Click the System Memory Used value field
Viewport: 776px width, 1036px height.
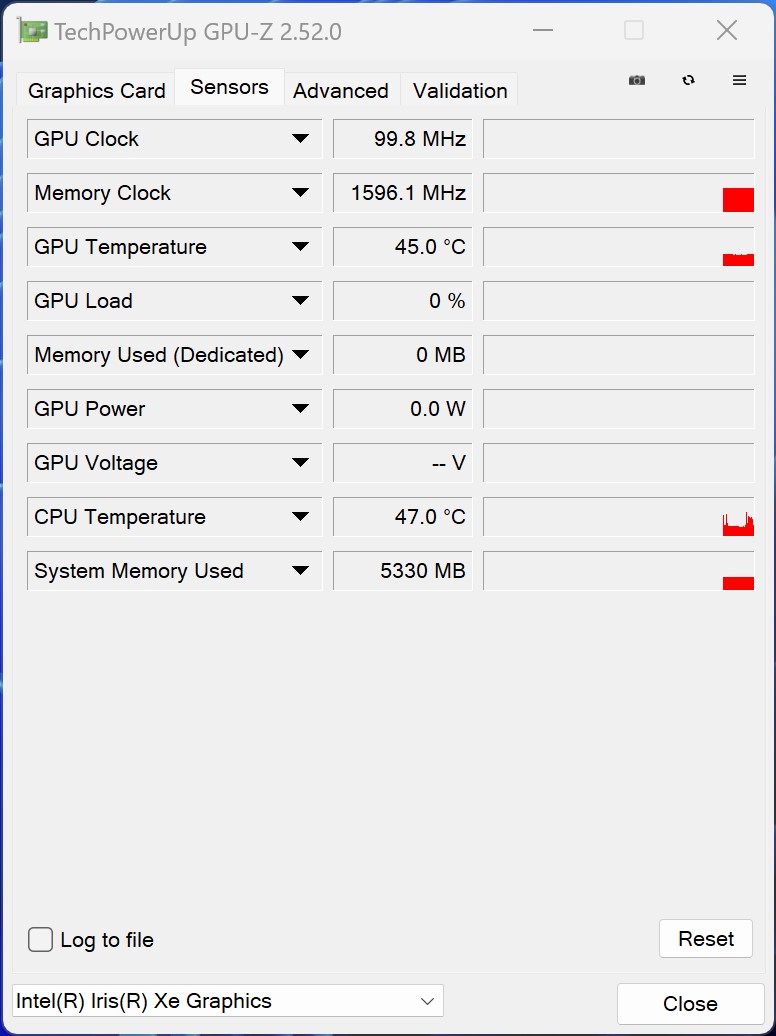point(402,571)
